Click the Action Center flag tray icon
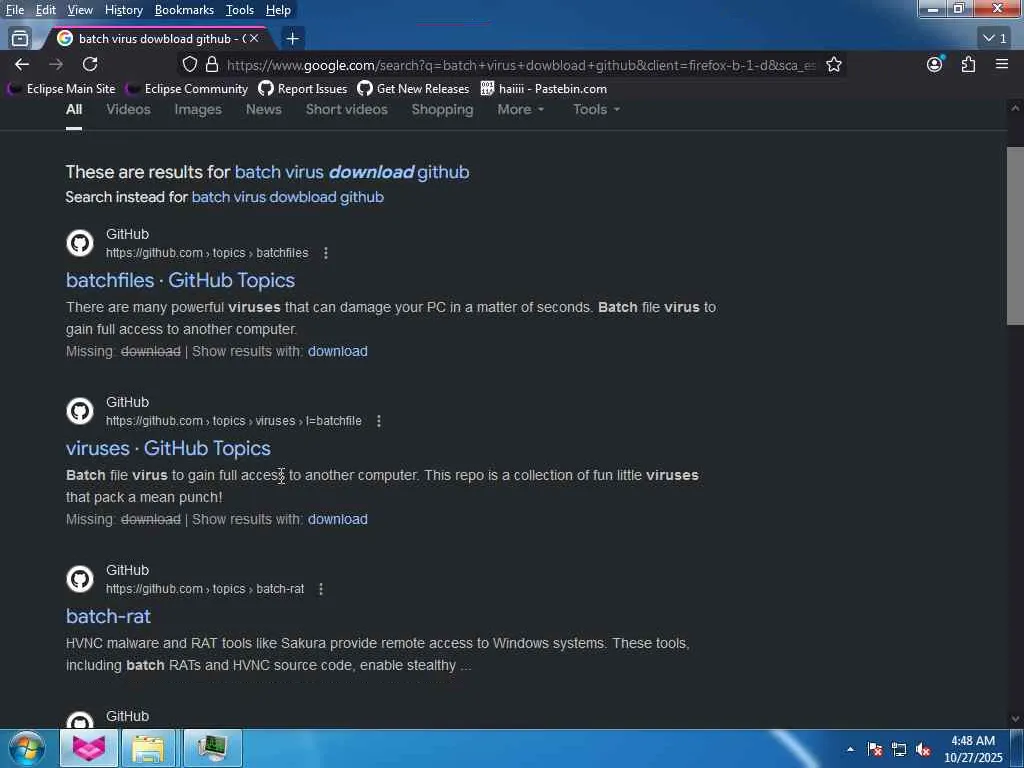 875,749
